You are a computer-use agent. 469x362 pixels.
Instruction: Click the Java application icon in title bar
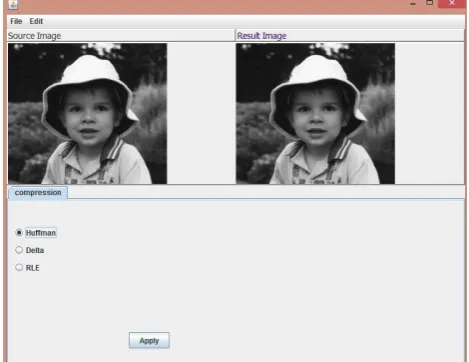(x=13, y=4)
